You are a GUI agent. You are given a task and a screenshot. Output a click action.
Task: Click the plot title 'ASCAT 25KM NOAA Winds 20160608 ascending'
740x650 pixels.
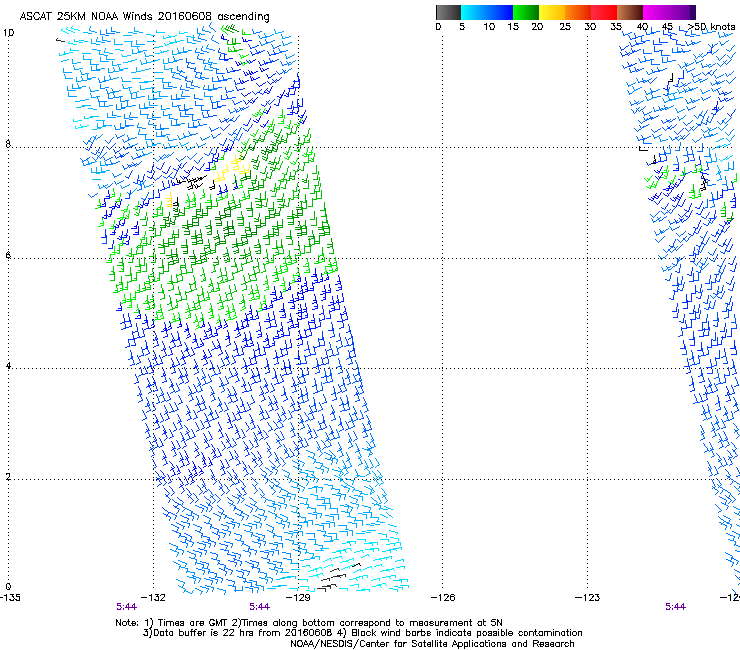(x=144, y=17)
